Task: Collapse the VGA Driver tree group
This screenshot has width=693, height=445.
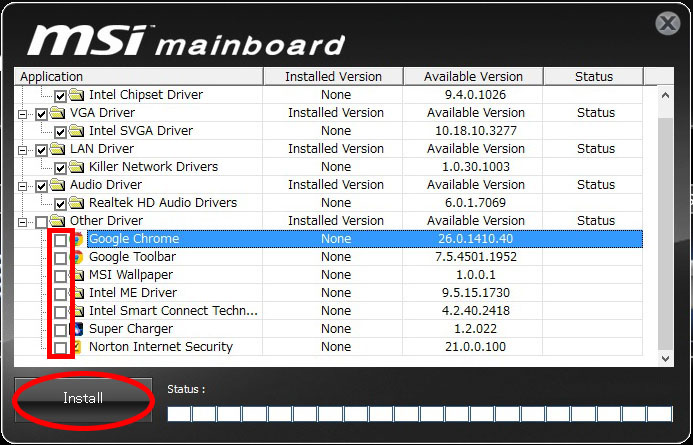Action: (23, 113)
